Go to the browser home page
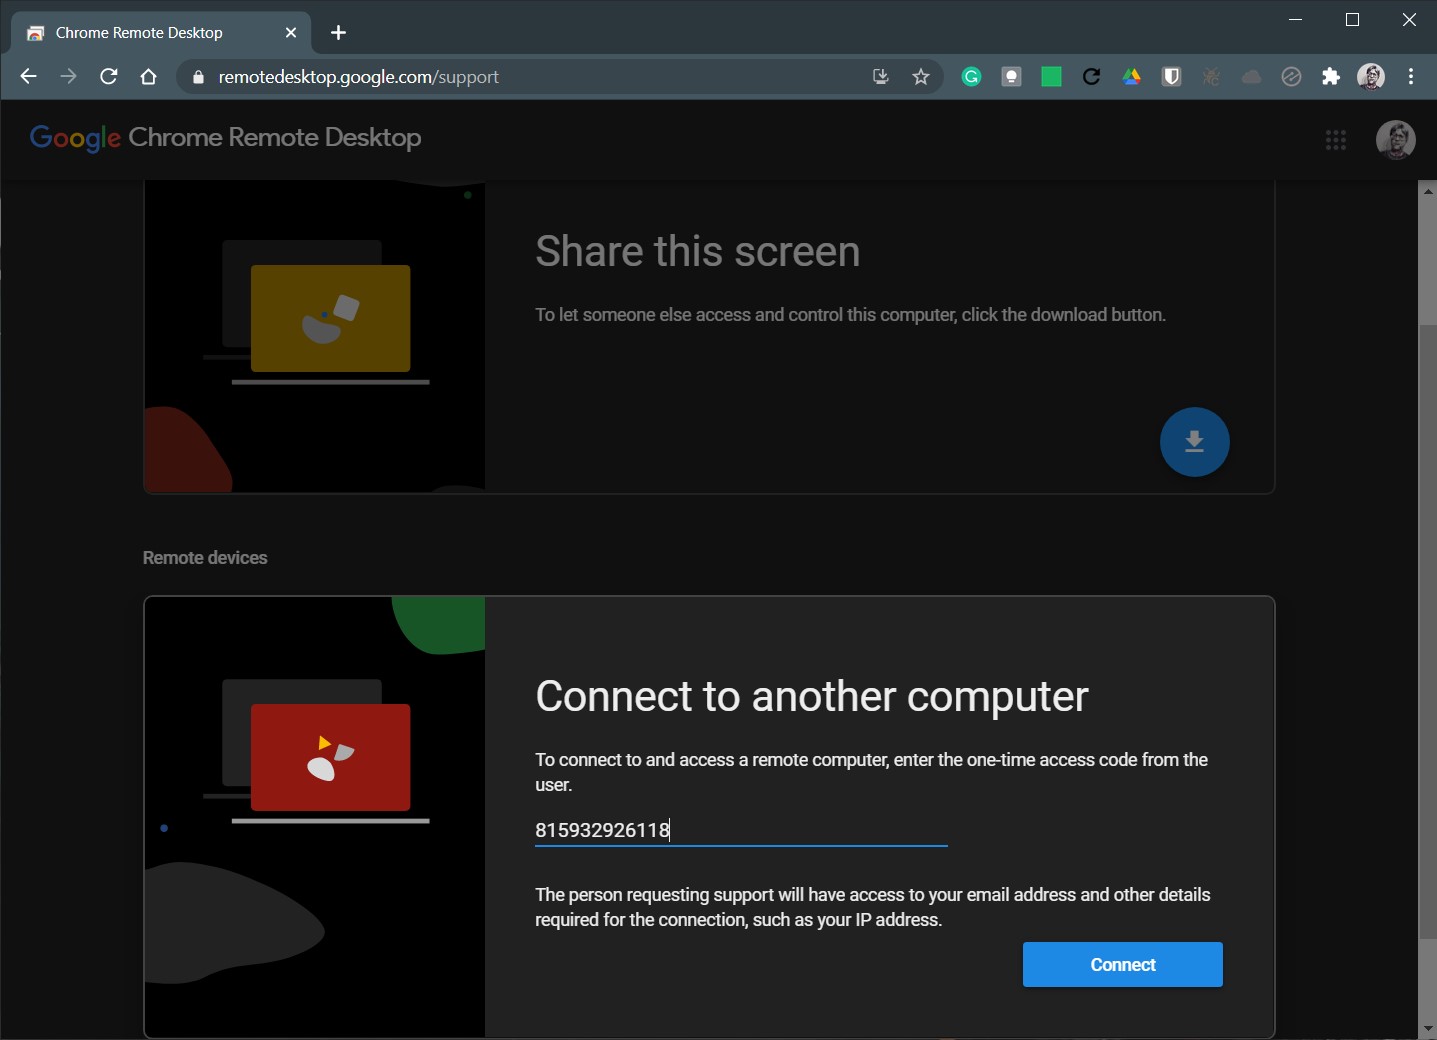This screenshot has width=1437, height=1040. click(x=149, y=77)
